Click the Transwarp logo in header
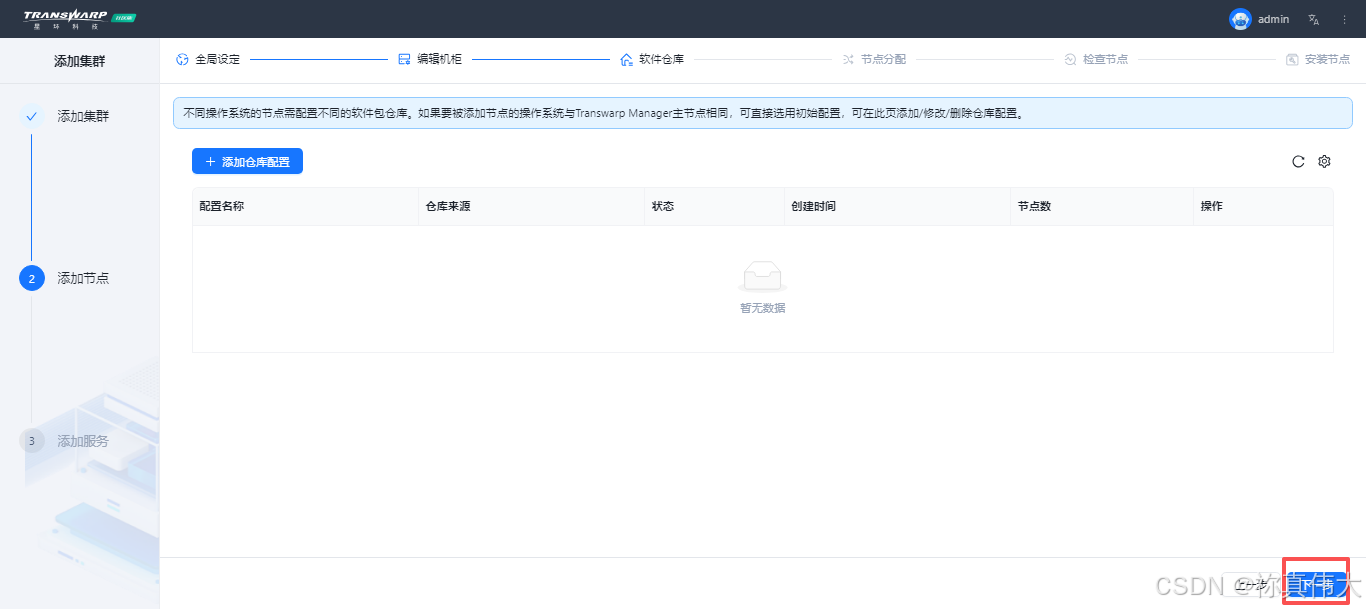 click(80, 19)
